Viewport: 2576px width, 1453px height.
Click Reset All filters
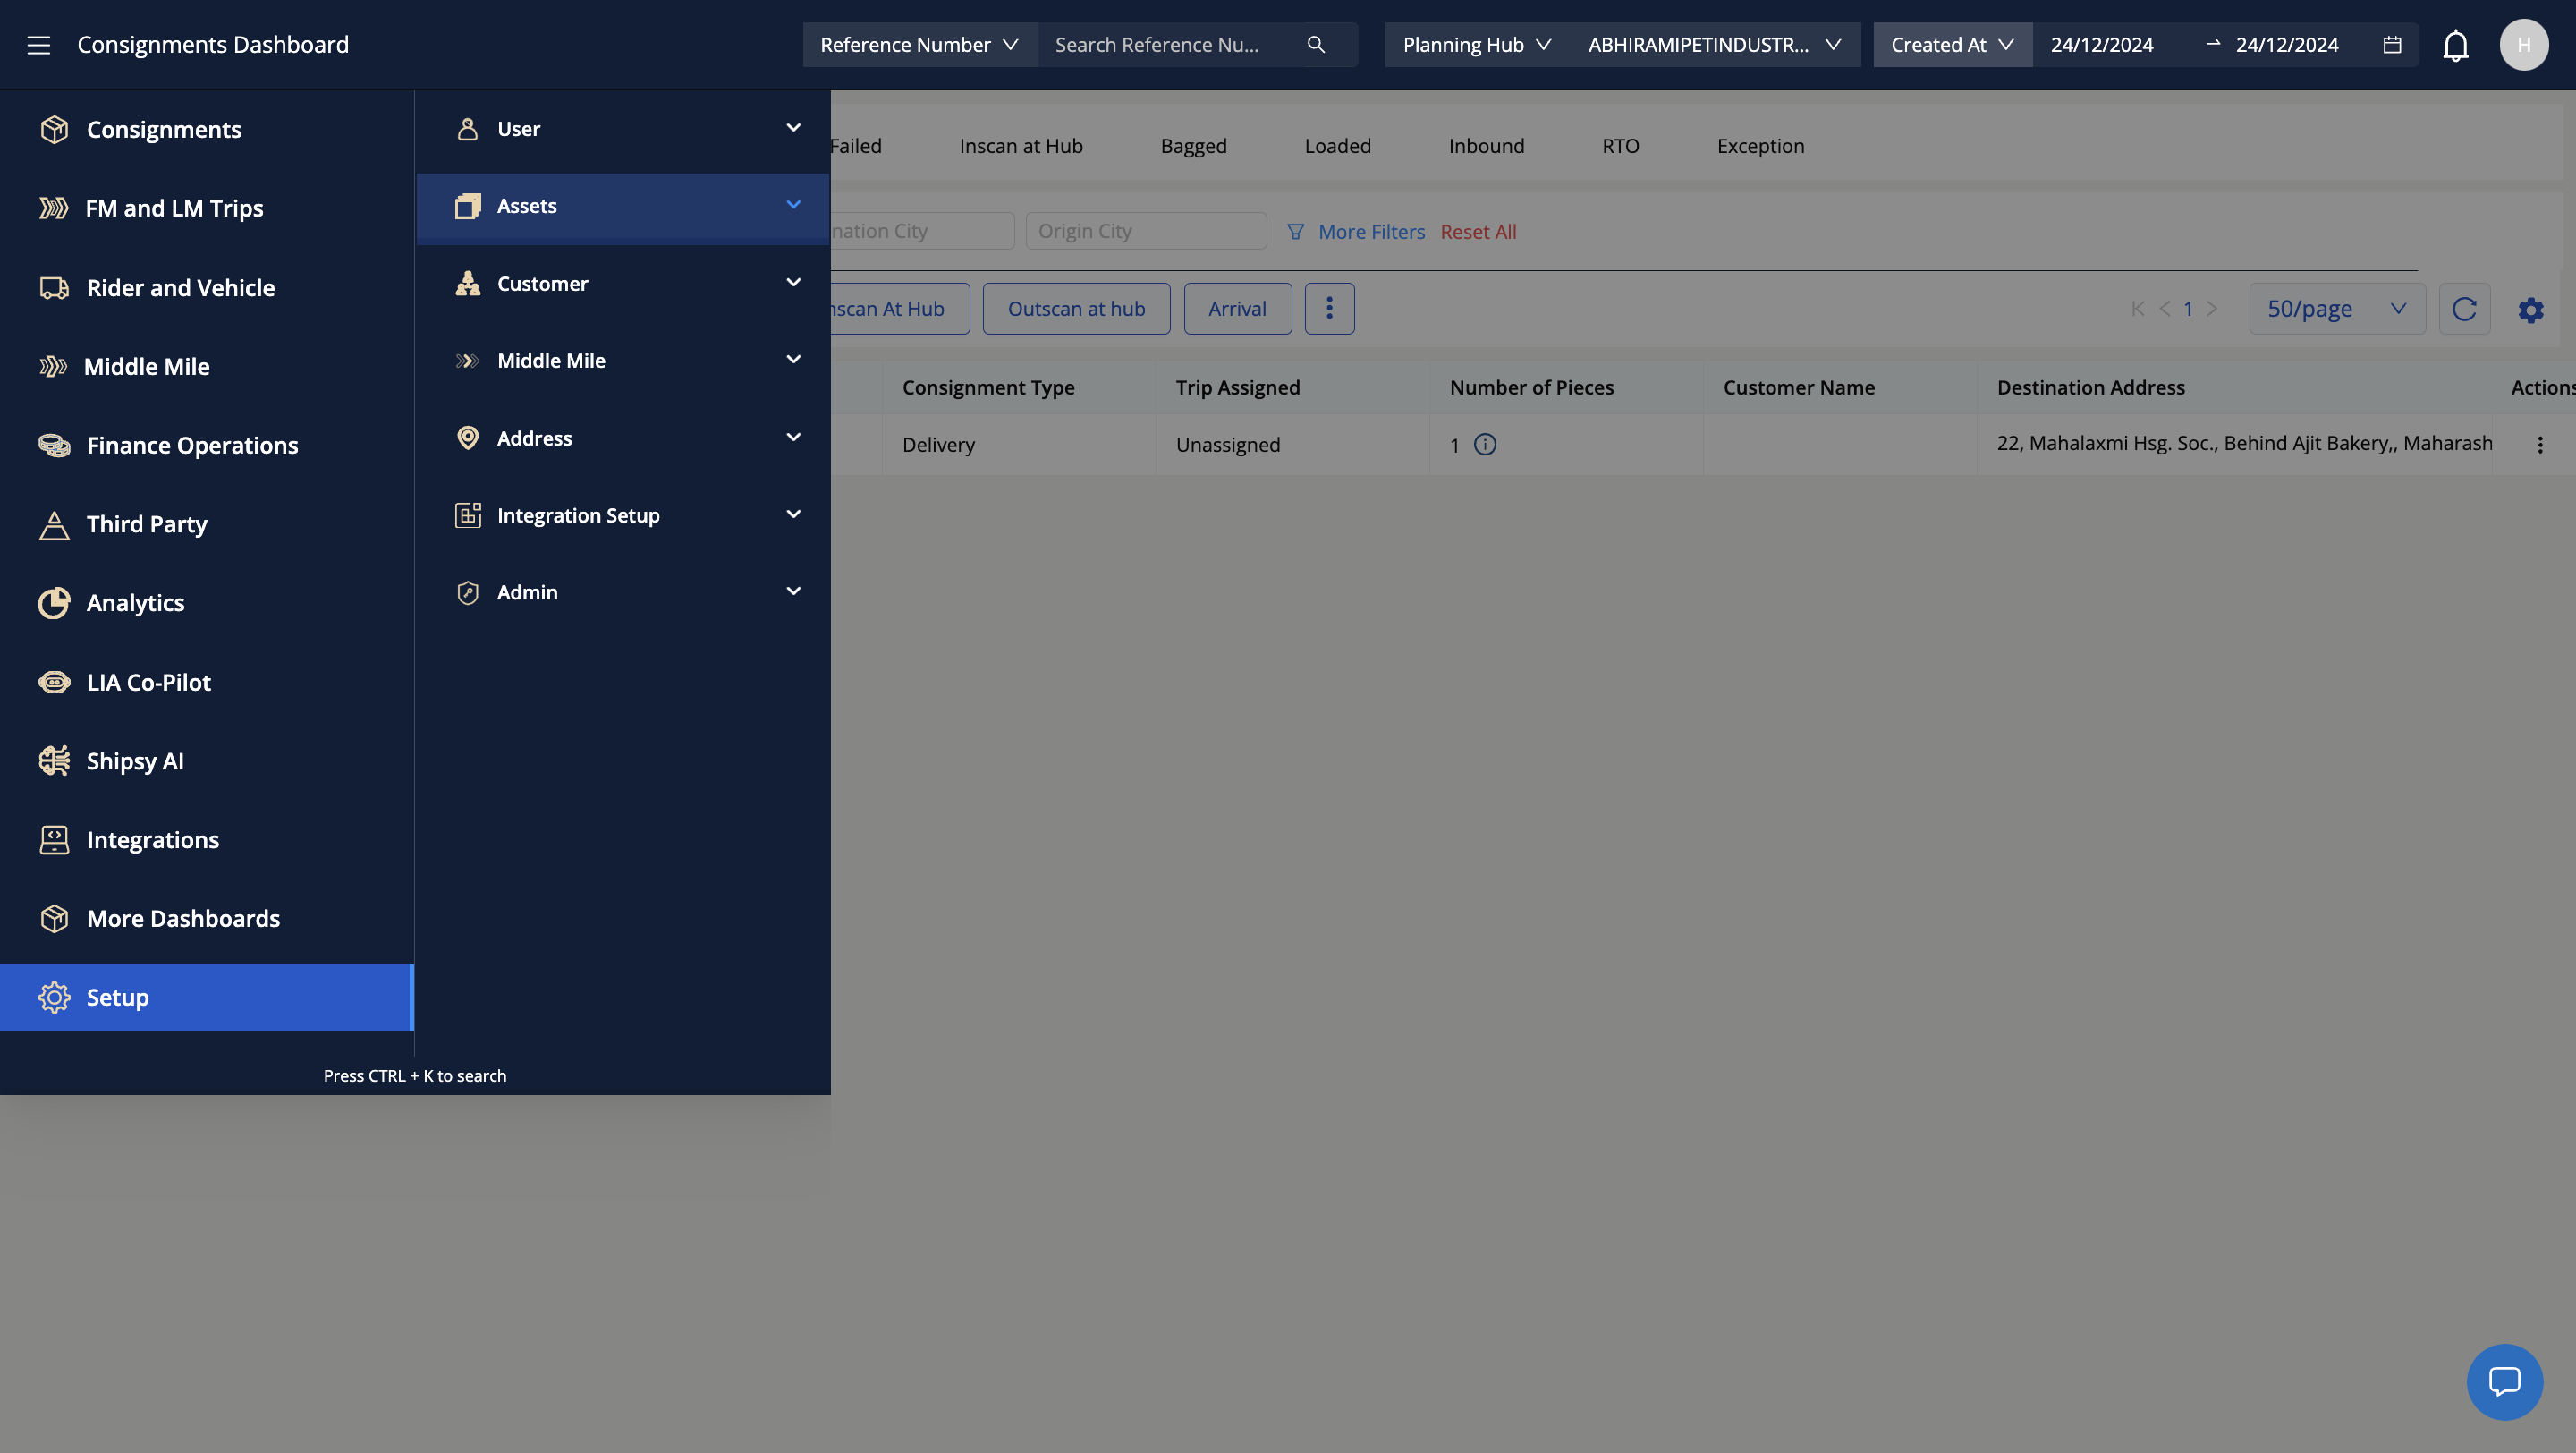pyautogui.click(x=1478, y=232)
